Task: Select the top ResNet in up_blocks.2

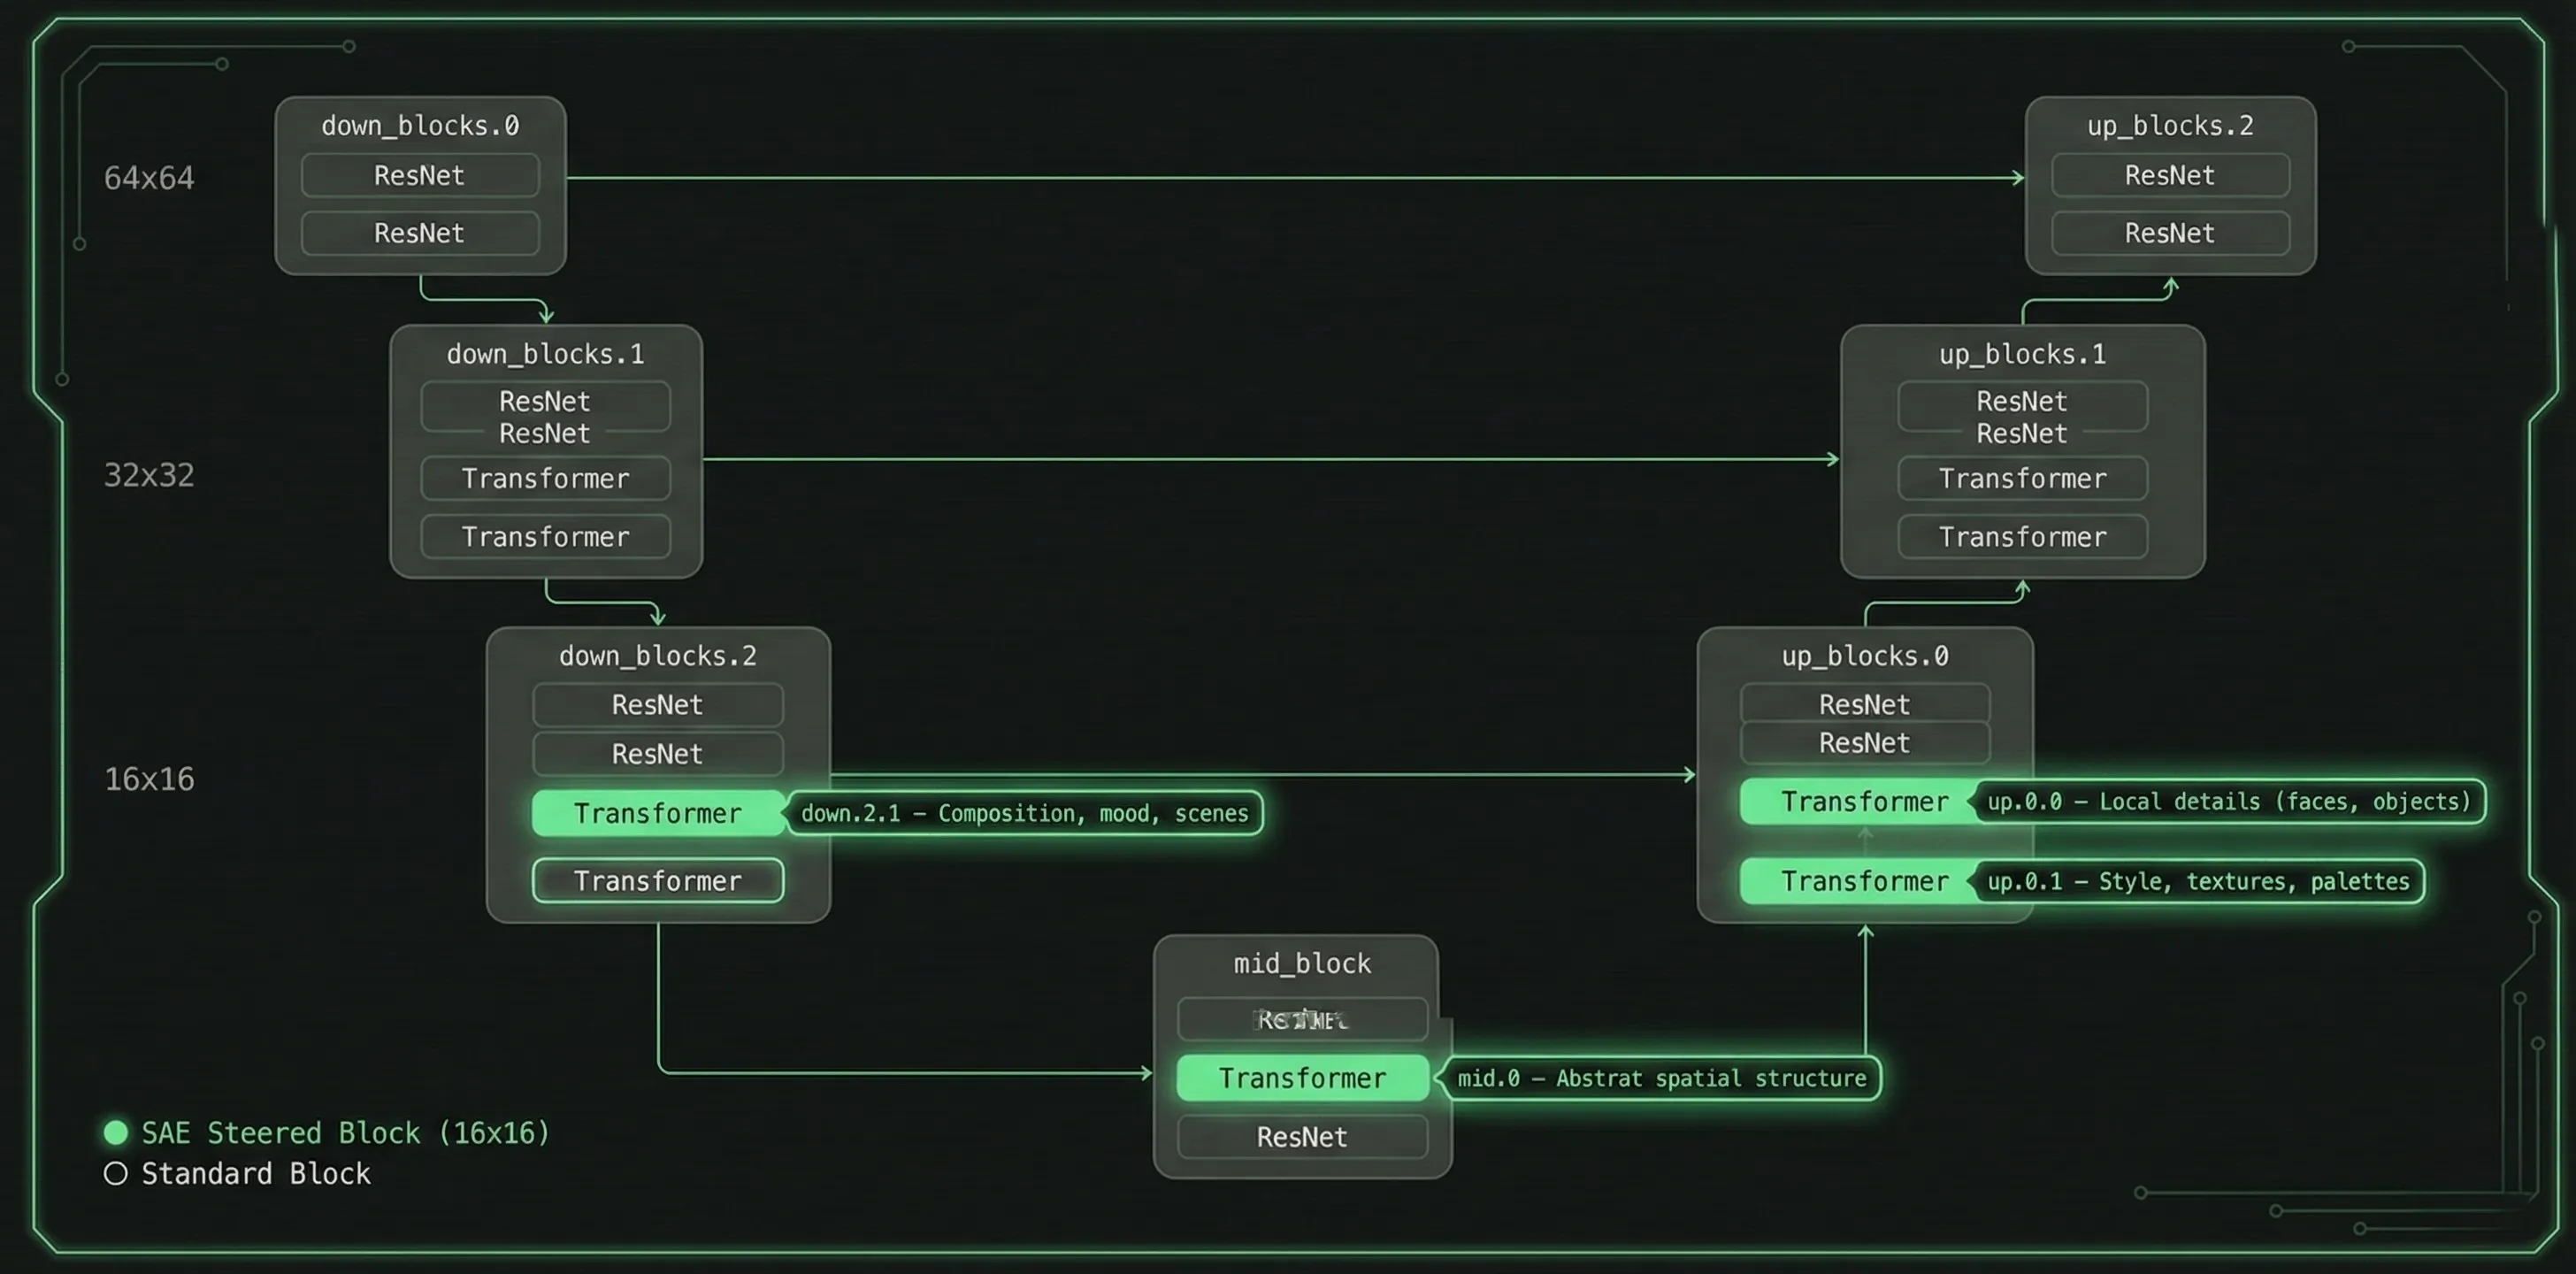Action: (x=2170, y=175)
